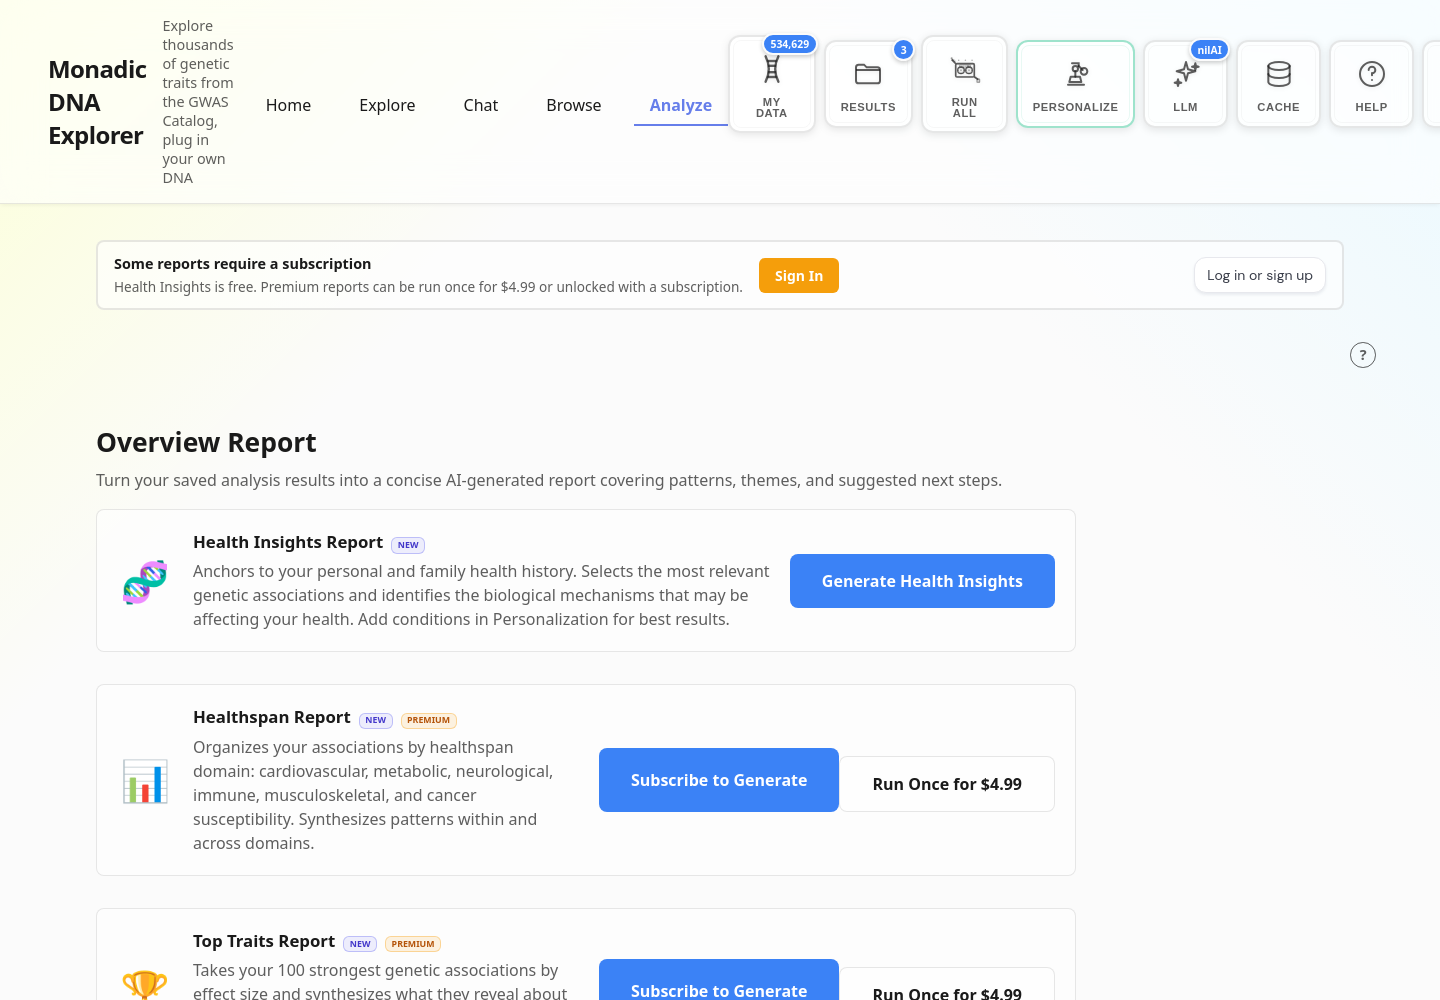Click the 3 badge on Results

[903, 50]
